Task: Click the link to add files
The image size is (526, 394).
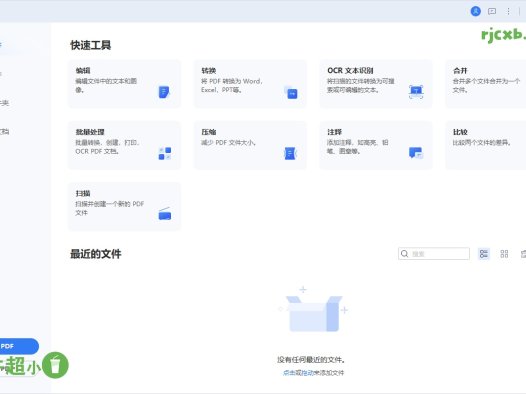Action: coord(313,373)
